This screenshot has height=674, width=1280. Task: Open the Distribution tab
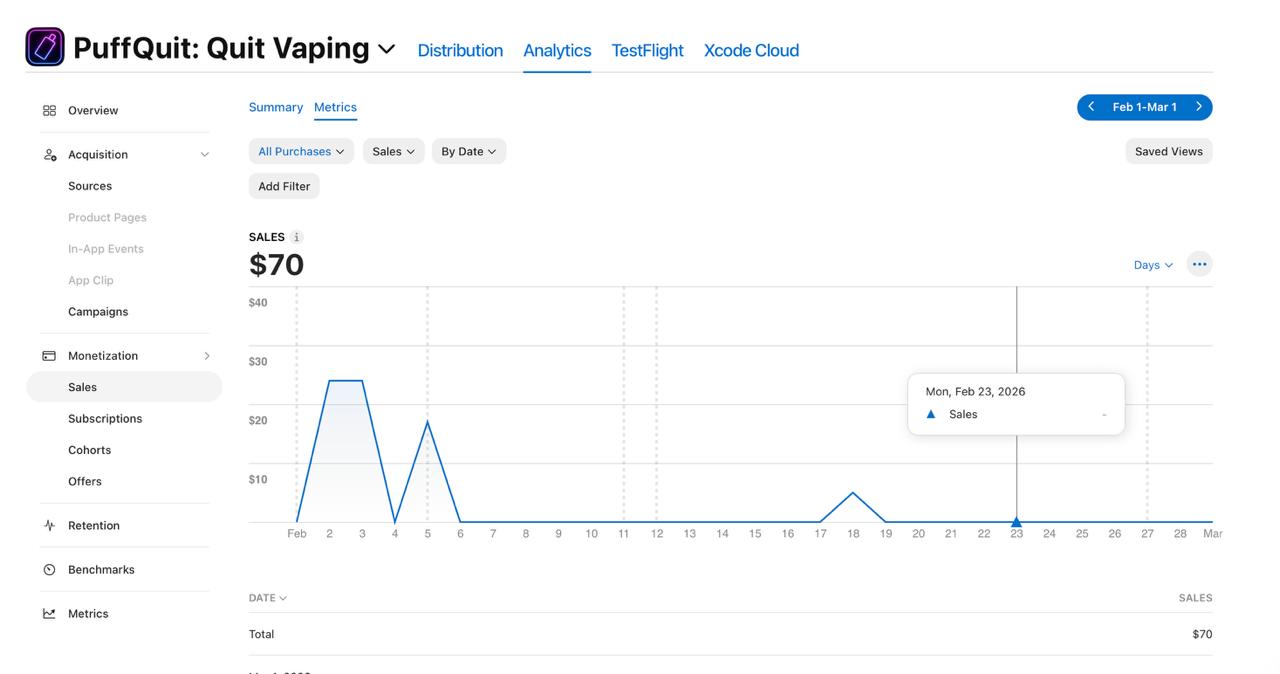coord(460,50)
